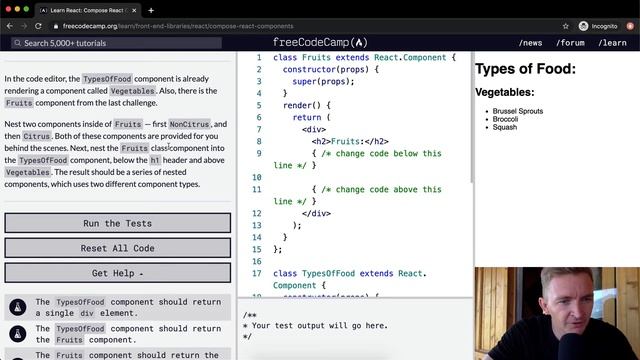Click 'class Fruits extends React.Component' code line

click(364, 58)
